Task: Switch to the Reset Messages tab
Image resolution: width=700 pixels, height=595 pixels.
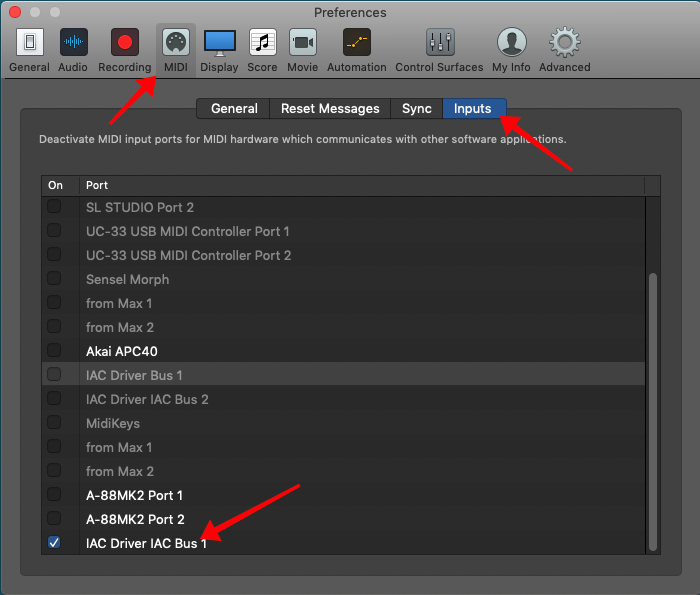Action: 330,108
